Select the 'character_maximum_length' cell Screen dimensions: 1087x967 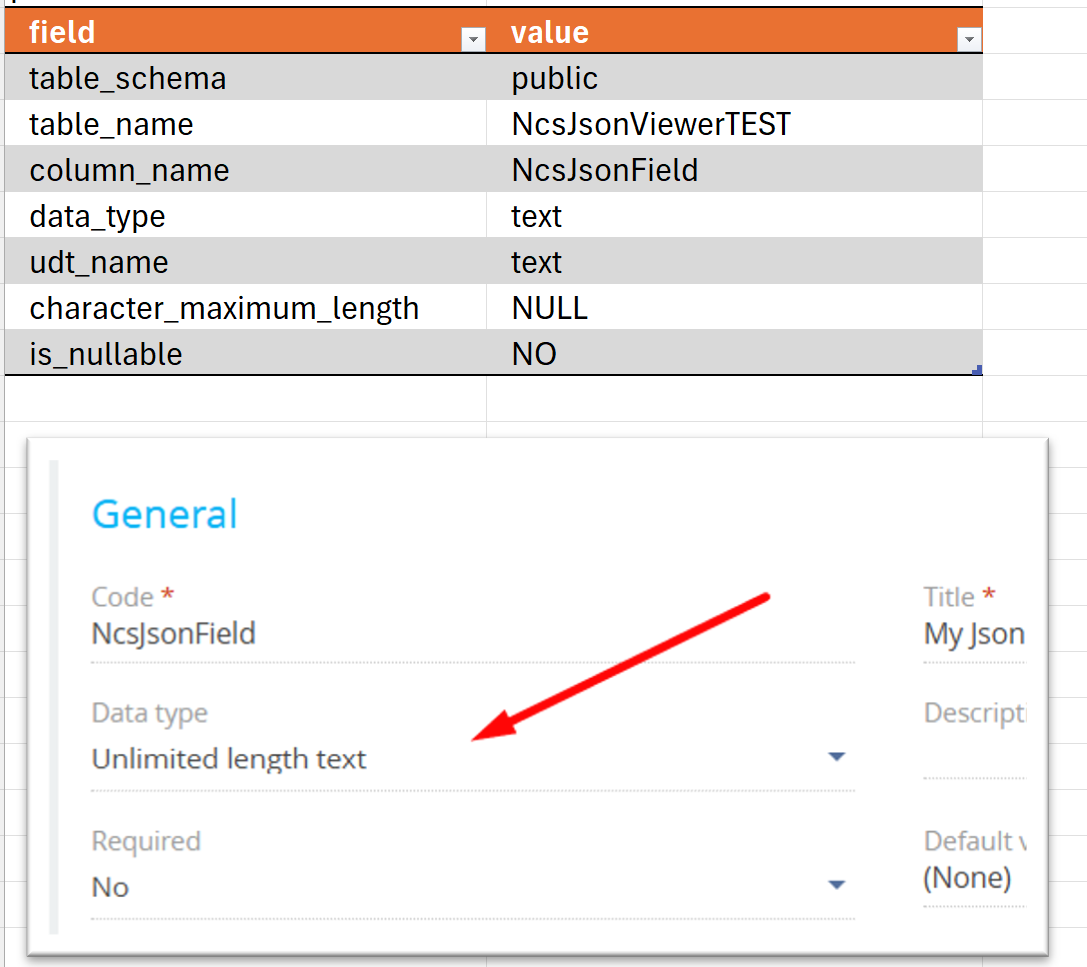pyautogui.click(x=245, y=307)
